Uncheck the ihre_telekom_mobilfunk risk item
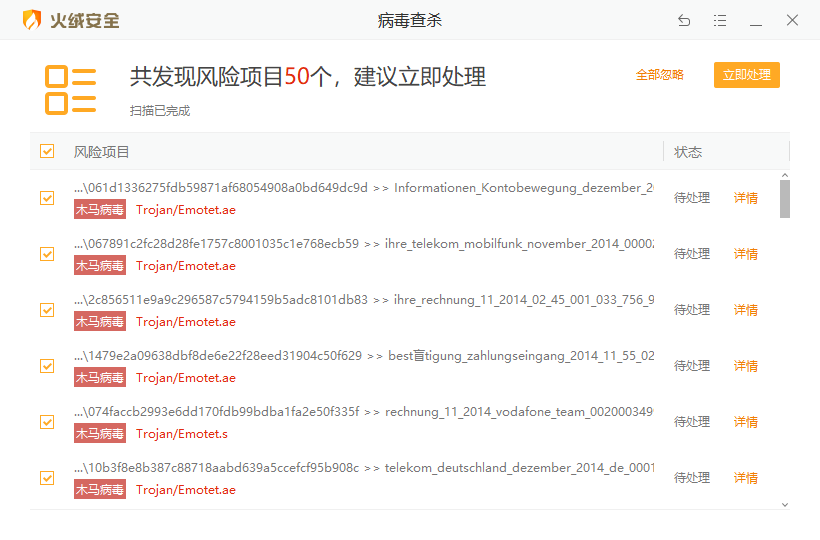The width and height of the screenshot is (820, 540). 47,254
